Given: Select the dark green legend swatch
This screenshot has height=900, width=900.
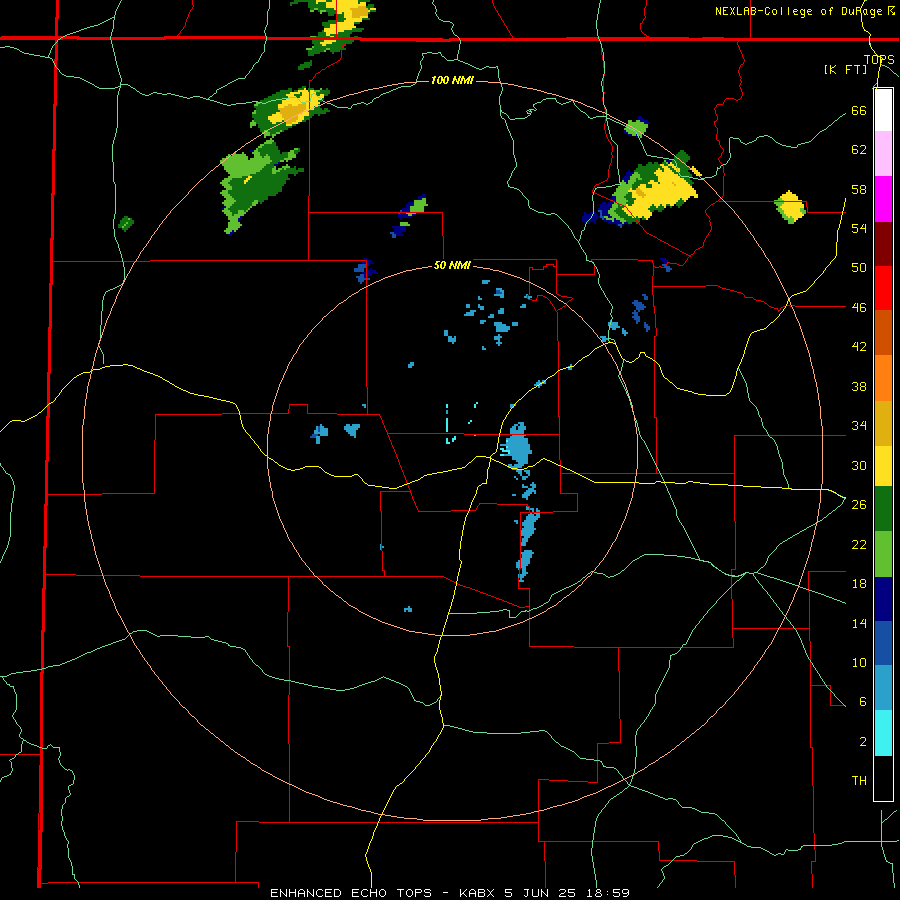Looking at the screenshot, I should pos(883,509).
